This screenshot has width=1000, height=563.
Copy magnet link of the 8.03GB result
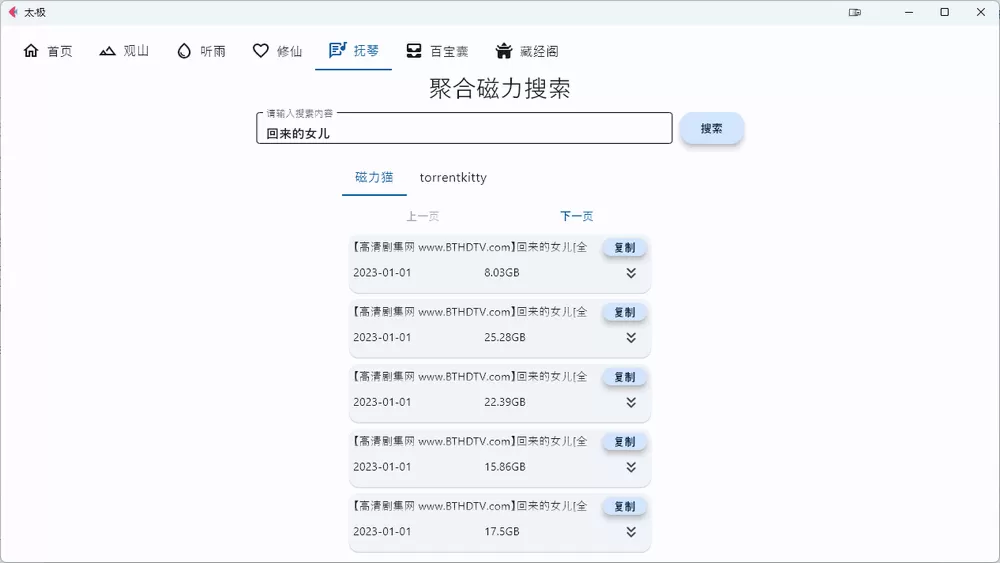pyautogui.click(x=624, y=247)
